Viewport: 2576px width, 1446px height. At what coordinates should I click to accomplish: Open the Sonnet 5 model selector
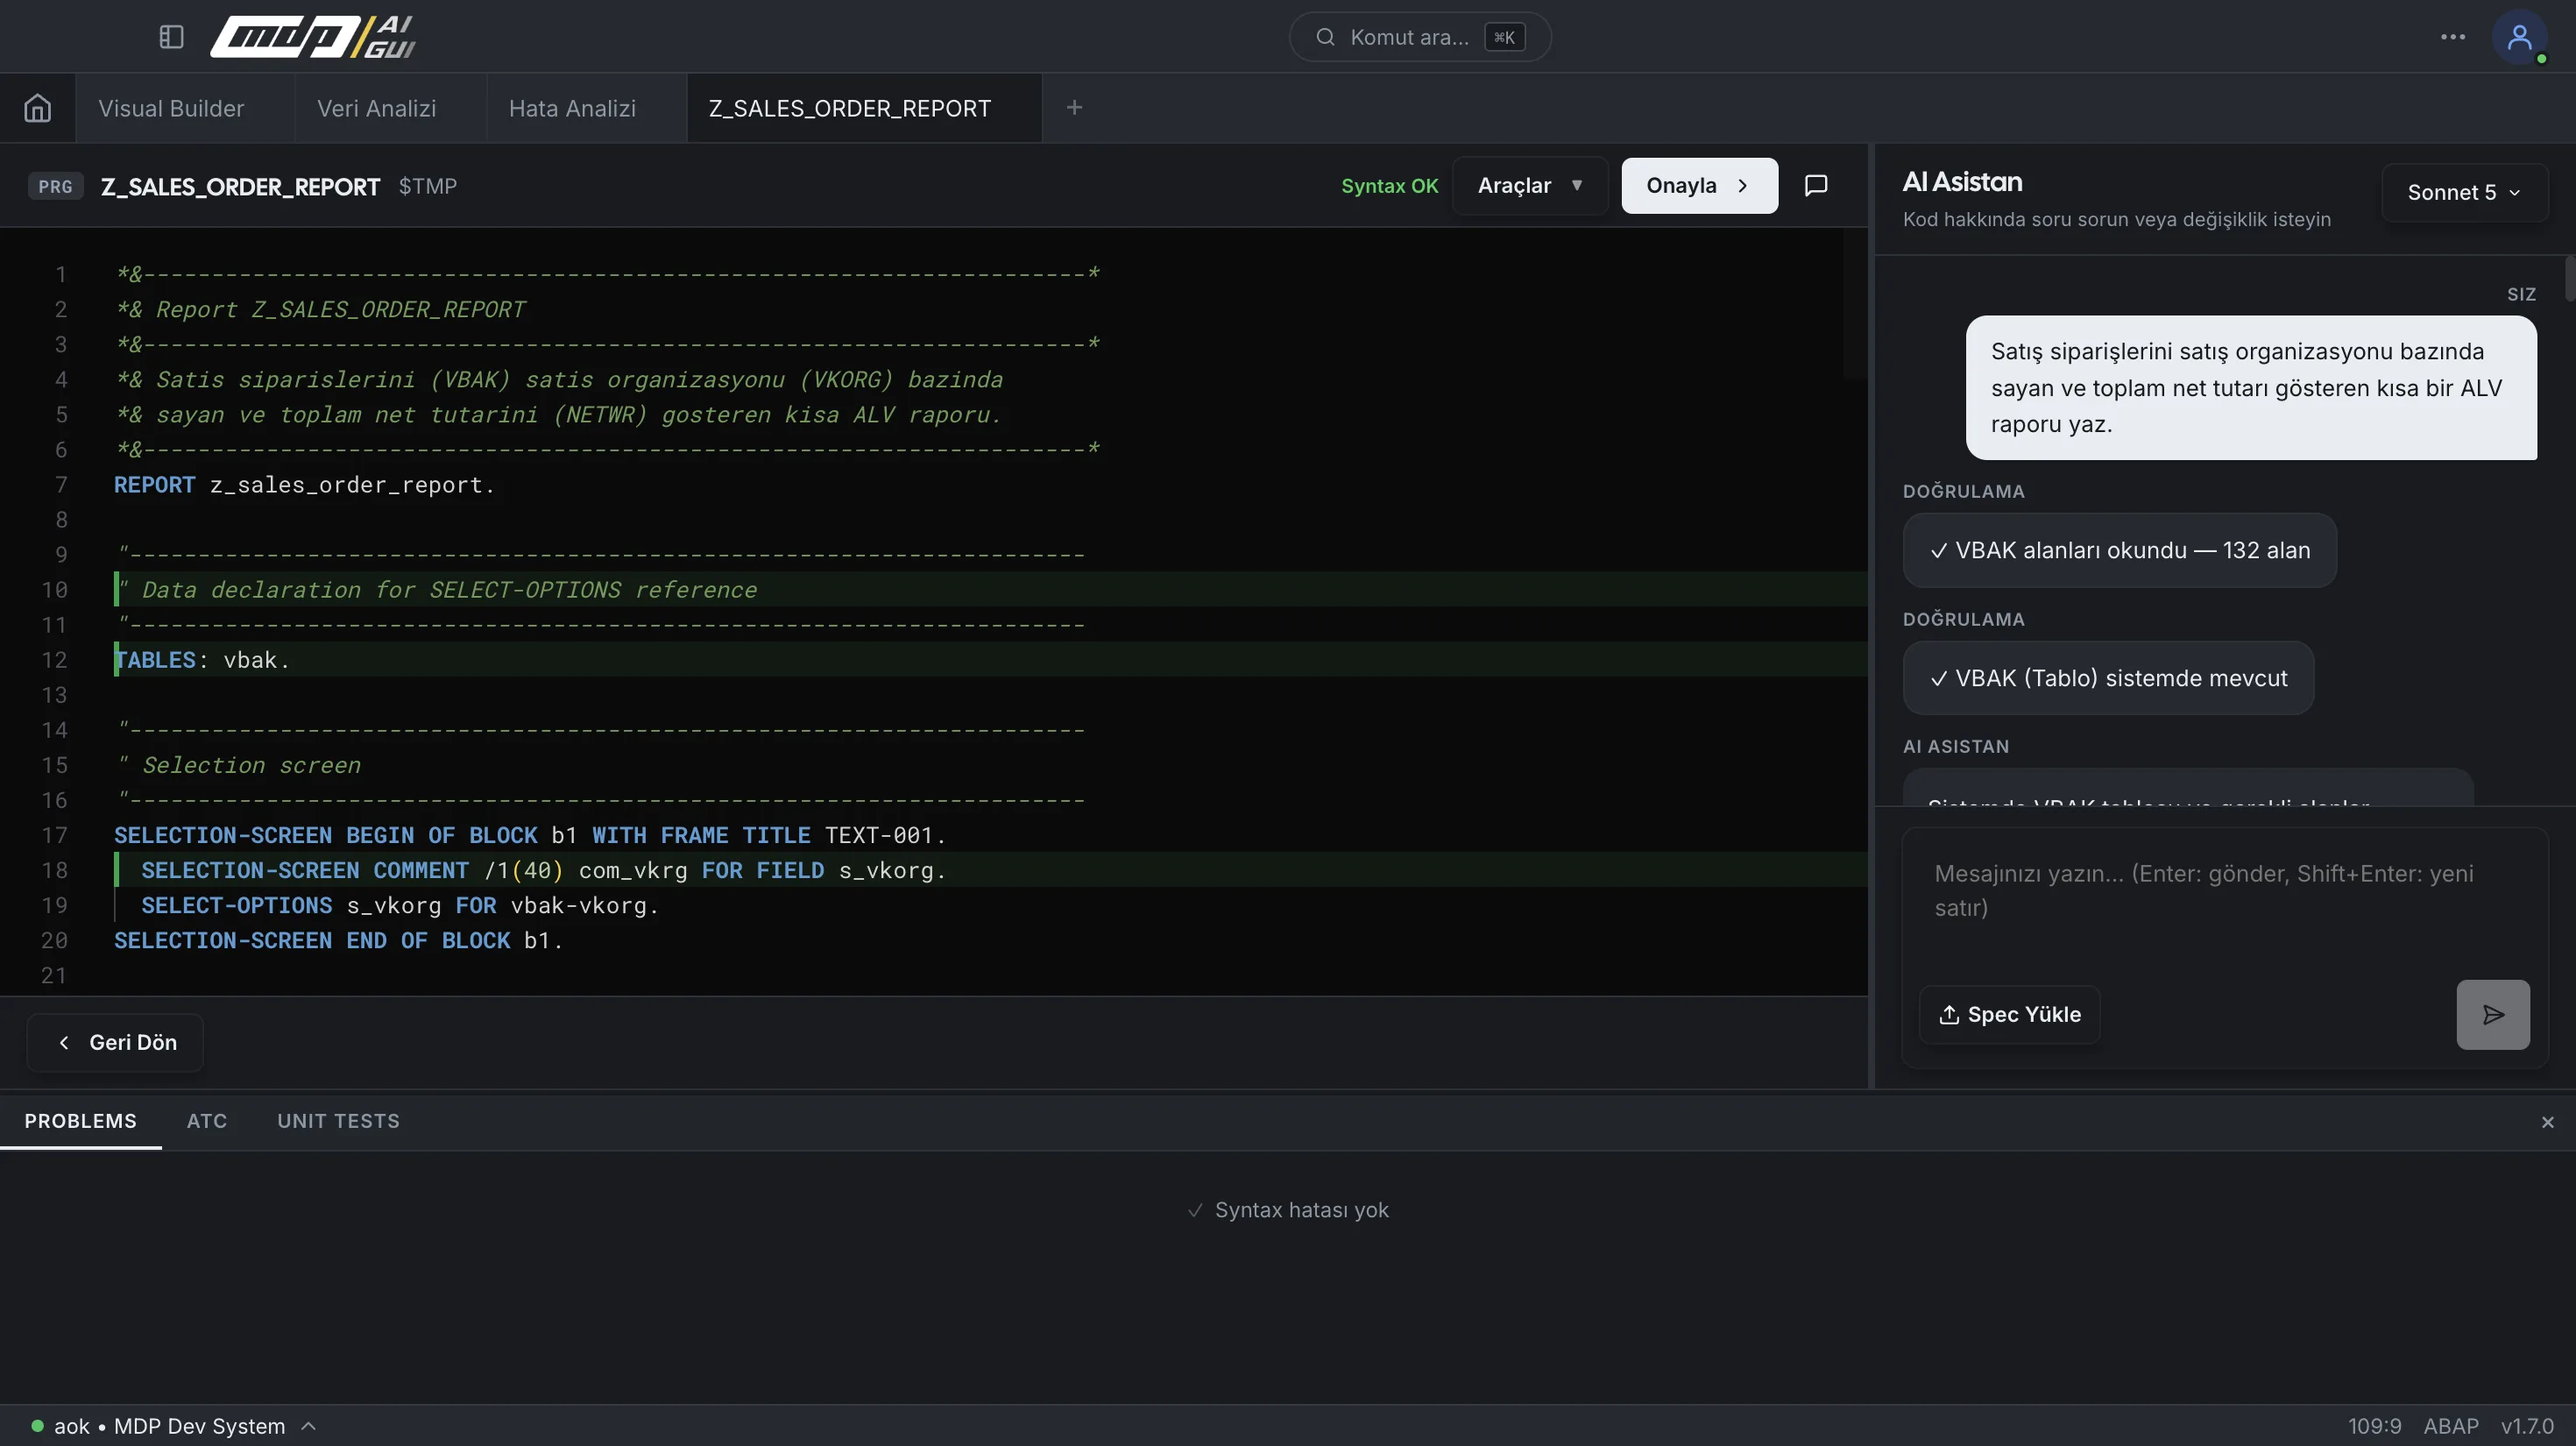click(2463, 192)
